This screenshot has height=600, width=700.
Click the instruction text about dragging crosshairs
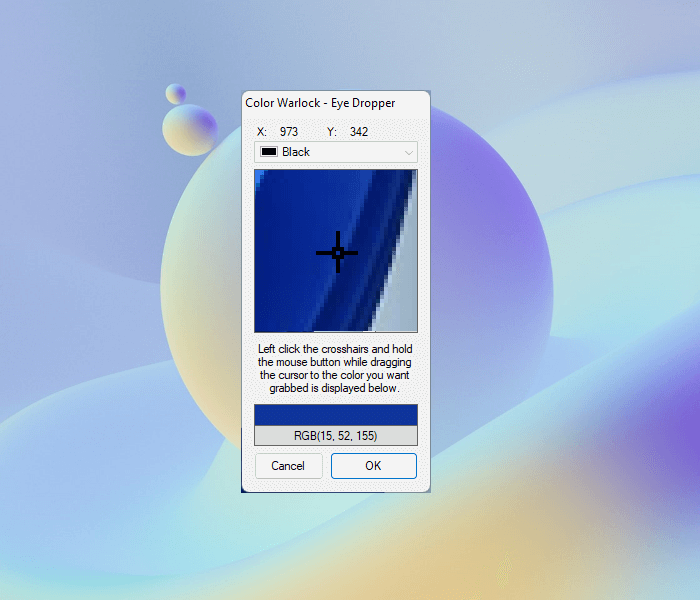coord(335,368)
